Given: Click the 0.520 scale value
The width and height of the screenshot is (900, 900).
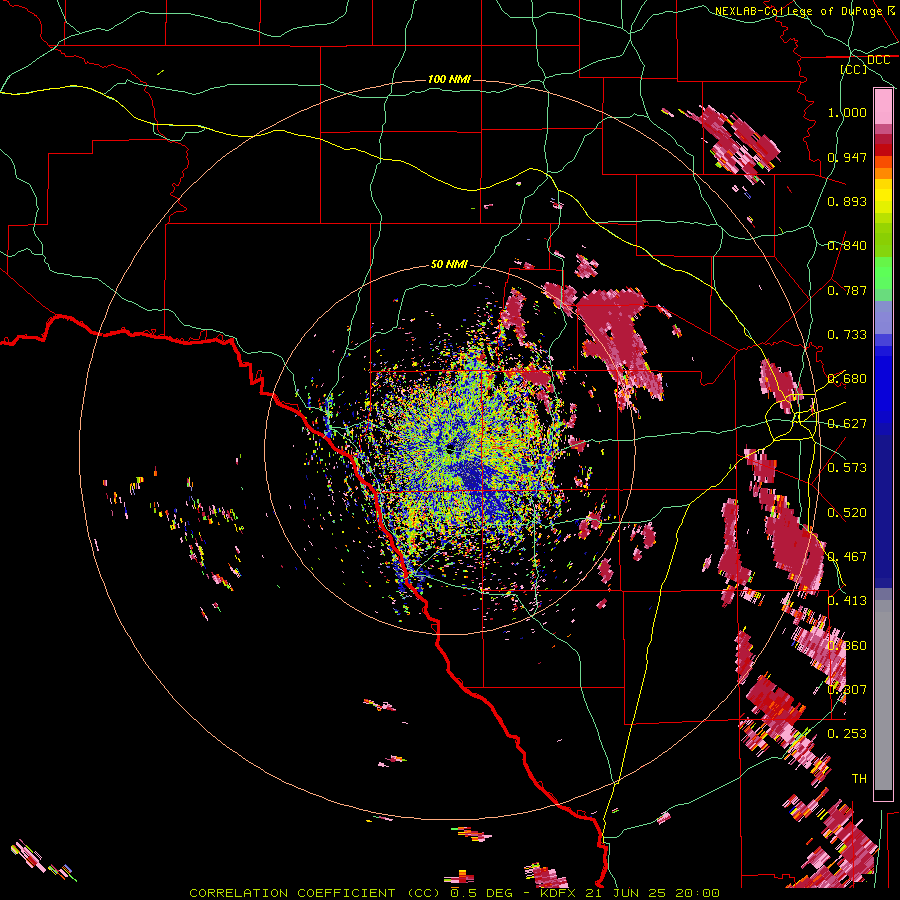Looking at the screenshot, I should point(847,513).
